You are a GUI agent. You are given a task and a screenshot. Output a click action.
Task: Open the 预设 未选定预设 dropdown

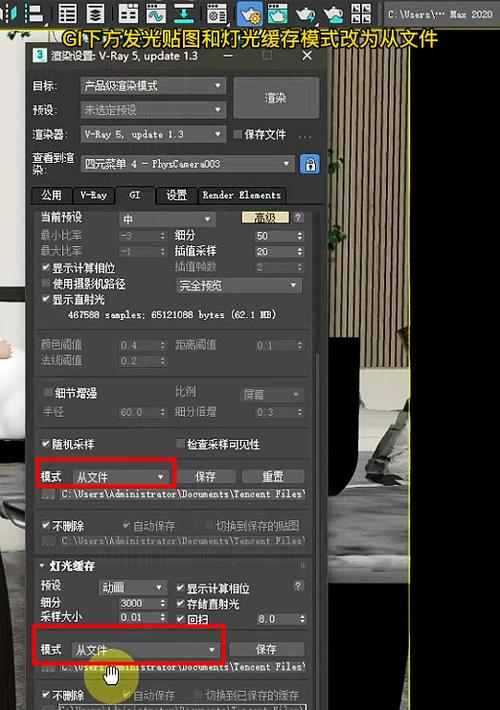coord(153,110)
